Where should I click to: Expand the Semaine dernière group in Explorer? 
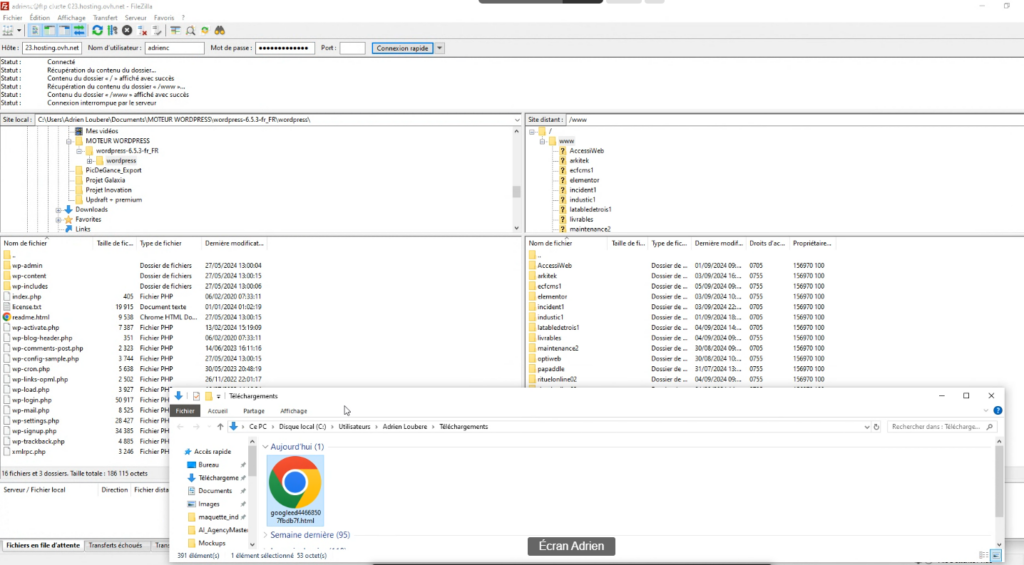pyautogui.click(x=266, y=535)
